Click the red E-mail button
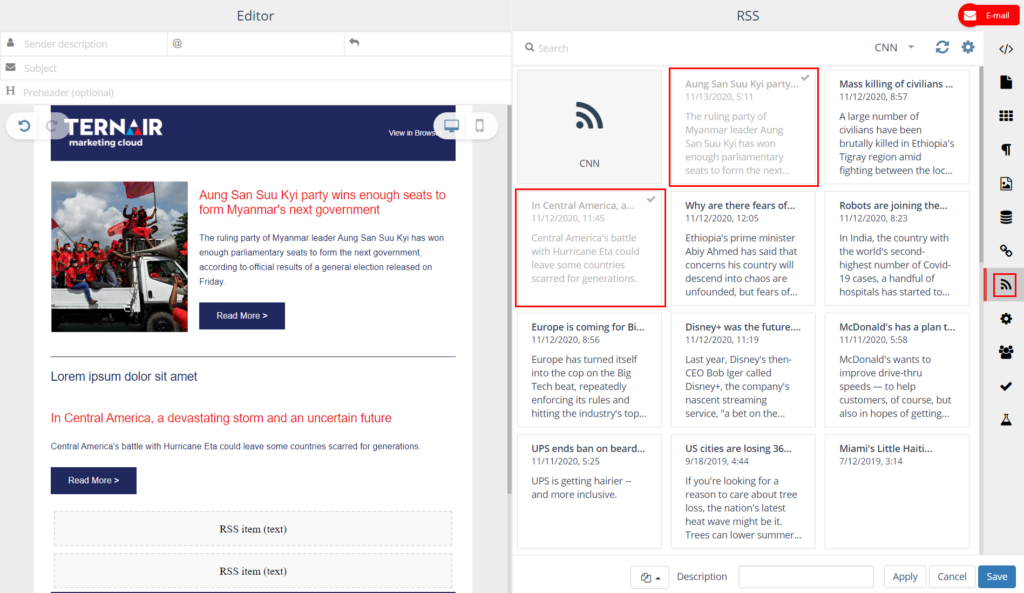This screenshot has width=1024, height=593. coord(989,15)
